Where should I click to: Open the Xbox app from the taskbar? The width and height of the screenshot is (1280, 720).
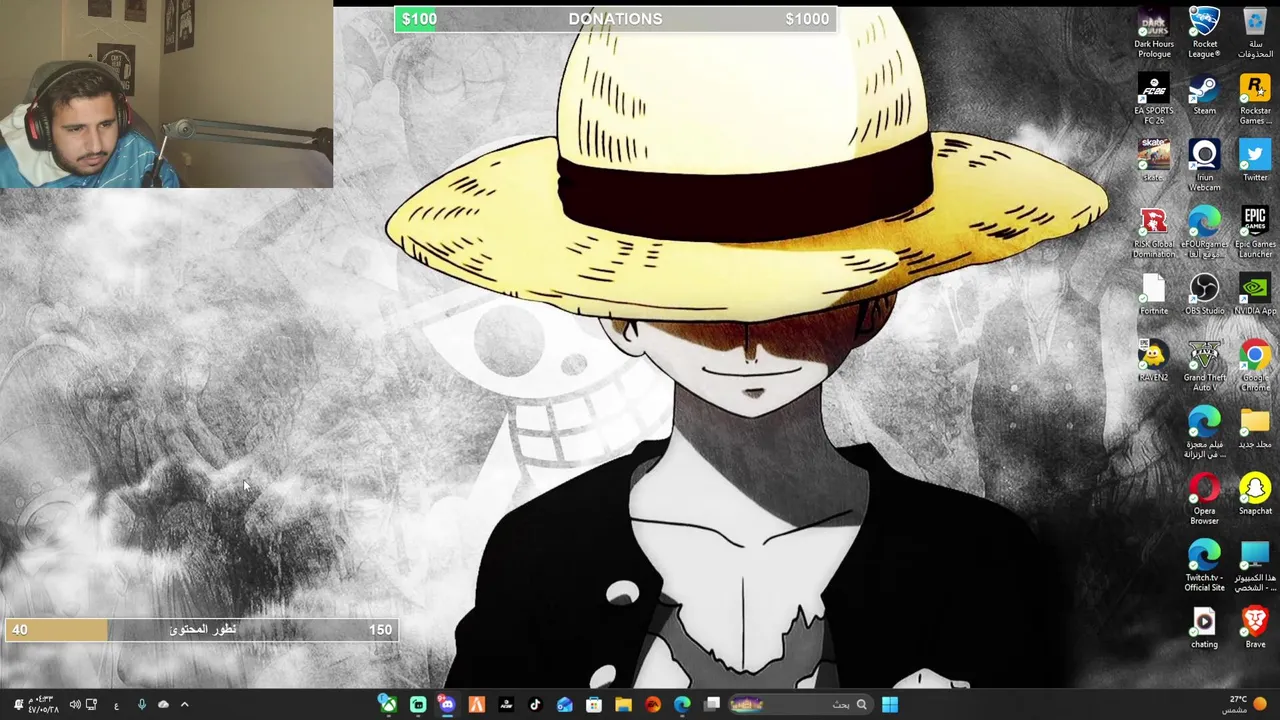pos(388,705)
